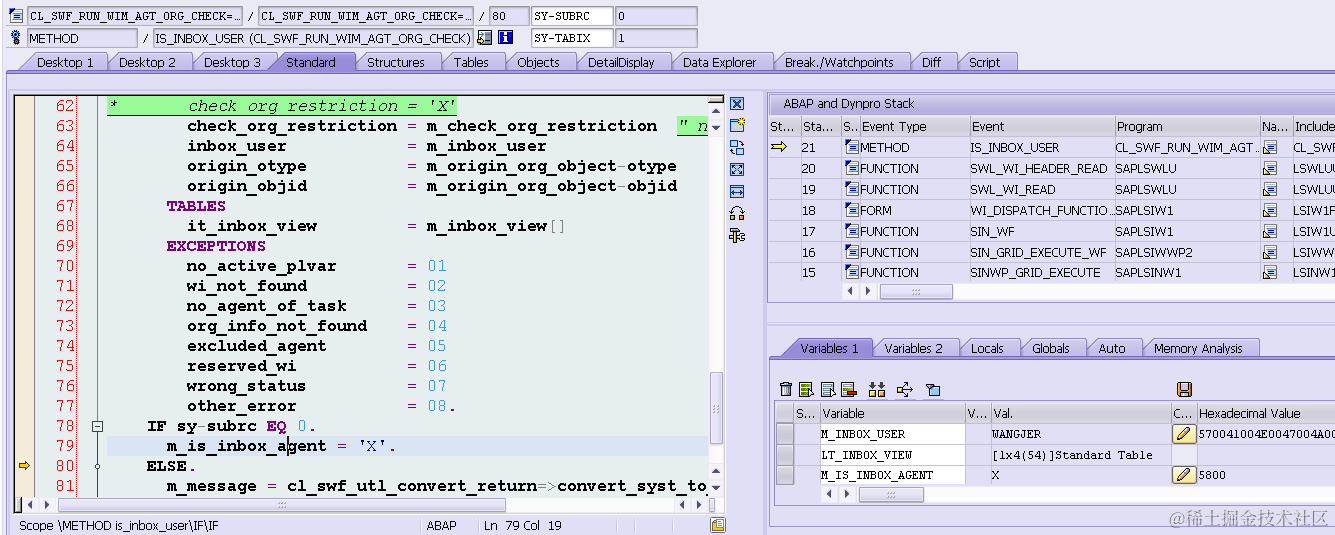The image size is (1335, 535).
Task: Select row header of M_INBOX_USER variable
Action: pos(785,434)
